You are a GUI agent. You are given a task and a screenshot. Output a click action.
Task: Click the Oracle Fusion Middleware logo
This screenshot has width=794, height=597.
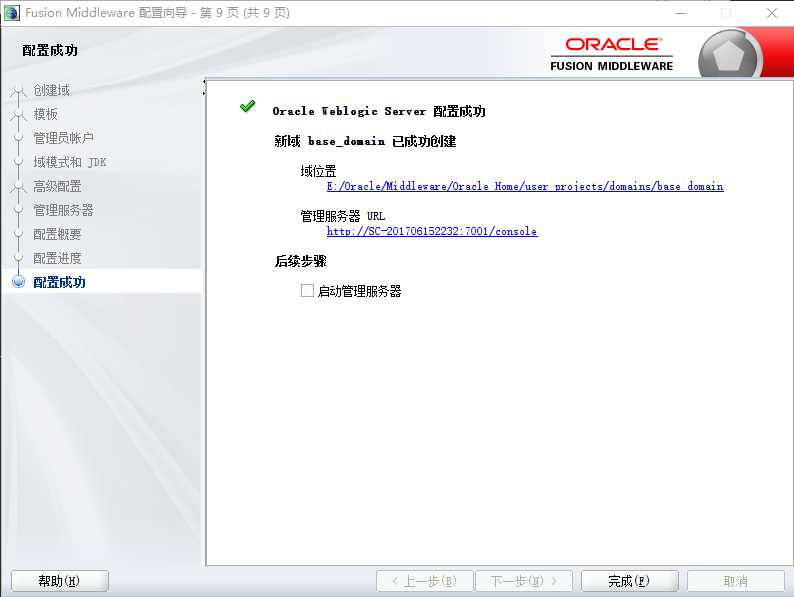pos(612,54)
